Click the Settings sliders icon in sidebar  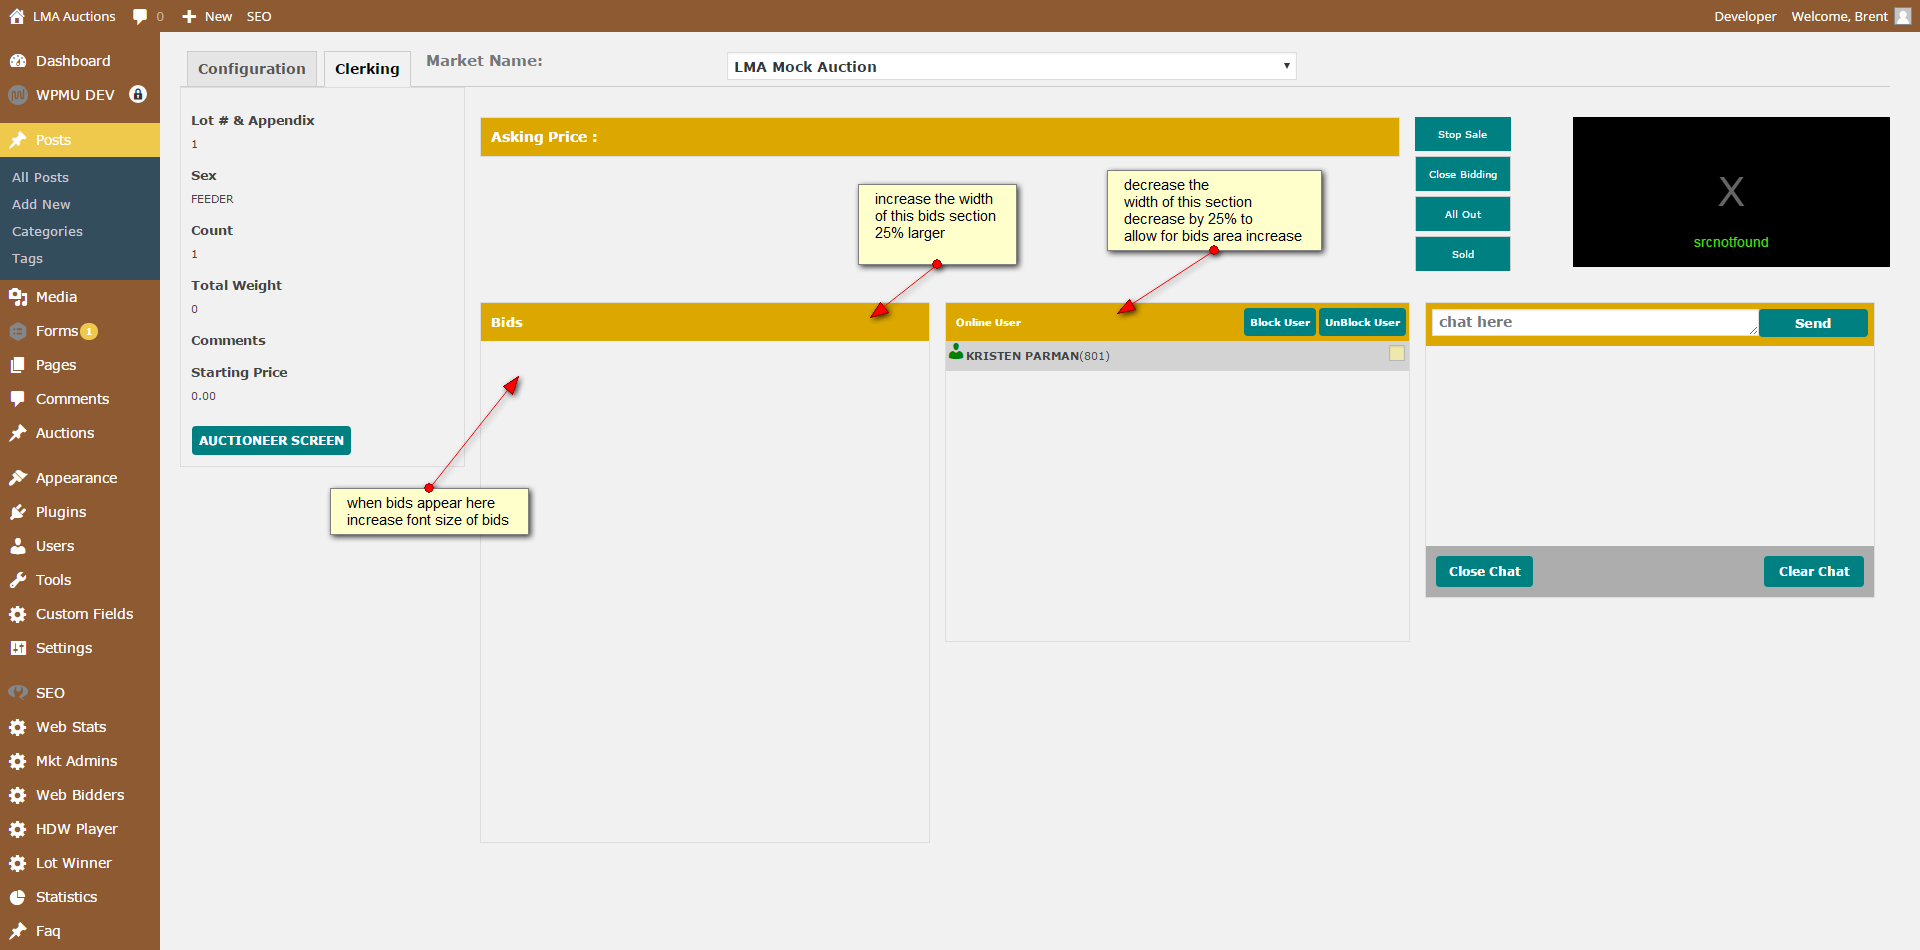point(18,648)
